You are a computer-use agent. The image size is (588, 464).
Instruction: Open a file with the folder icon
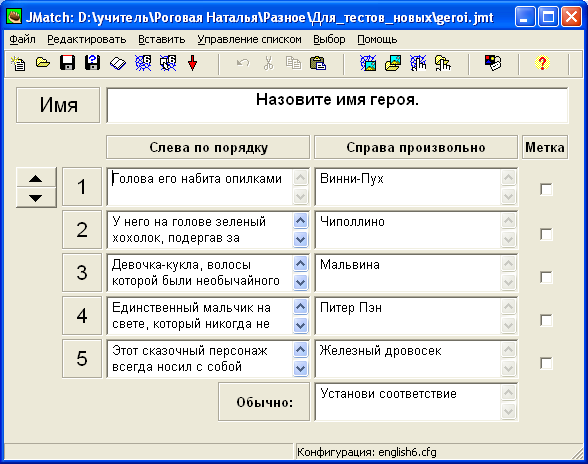coord(43,63)
